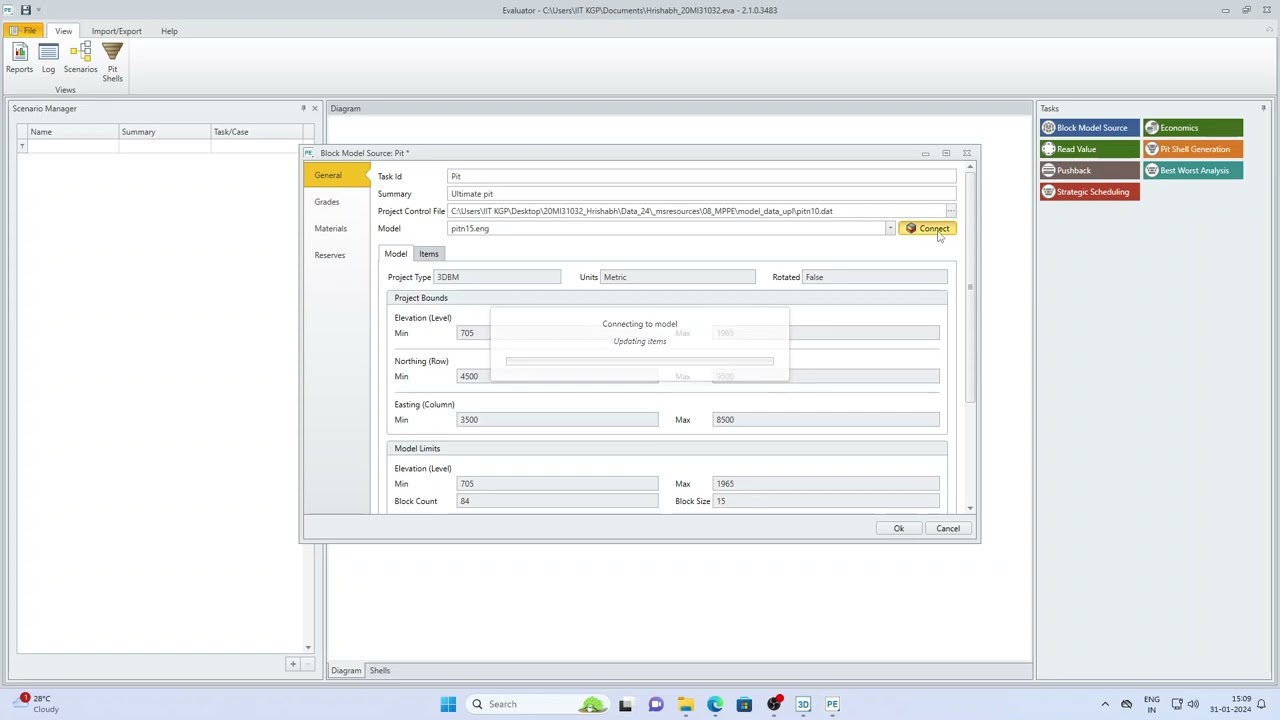Open File Explorer from the taskbar
The width and height of the screenshot is (1280, 720).
[x=685, y=704]
